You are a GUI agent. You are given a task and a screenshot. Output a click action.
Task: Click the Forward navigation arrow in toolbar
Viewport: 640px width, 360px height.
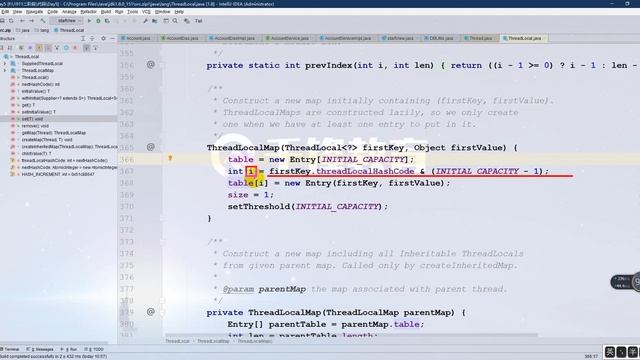tap(31, 20)
